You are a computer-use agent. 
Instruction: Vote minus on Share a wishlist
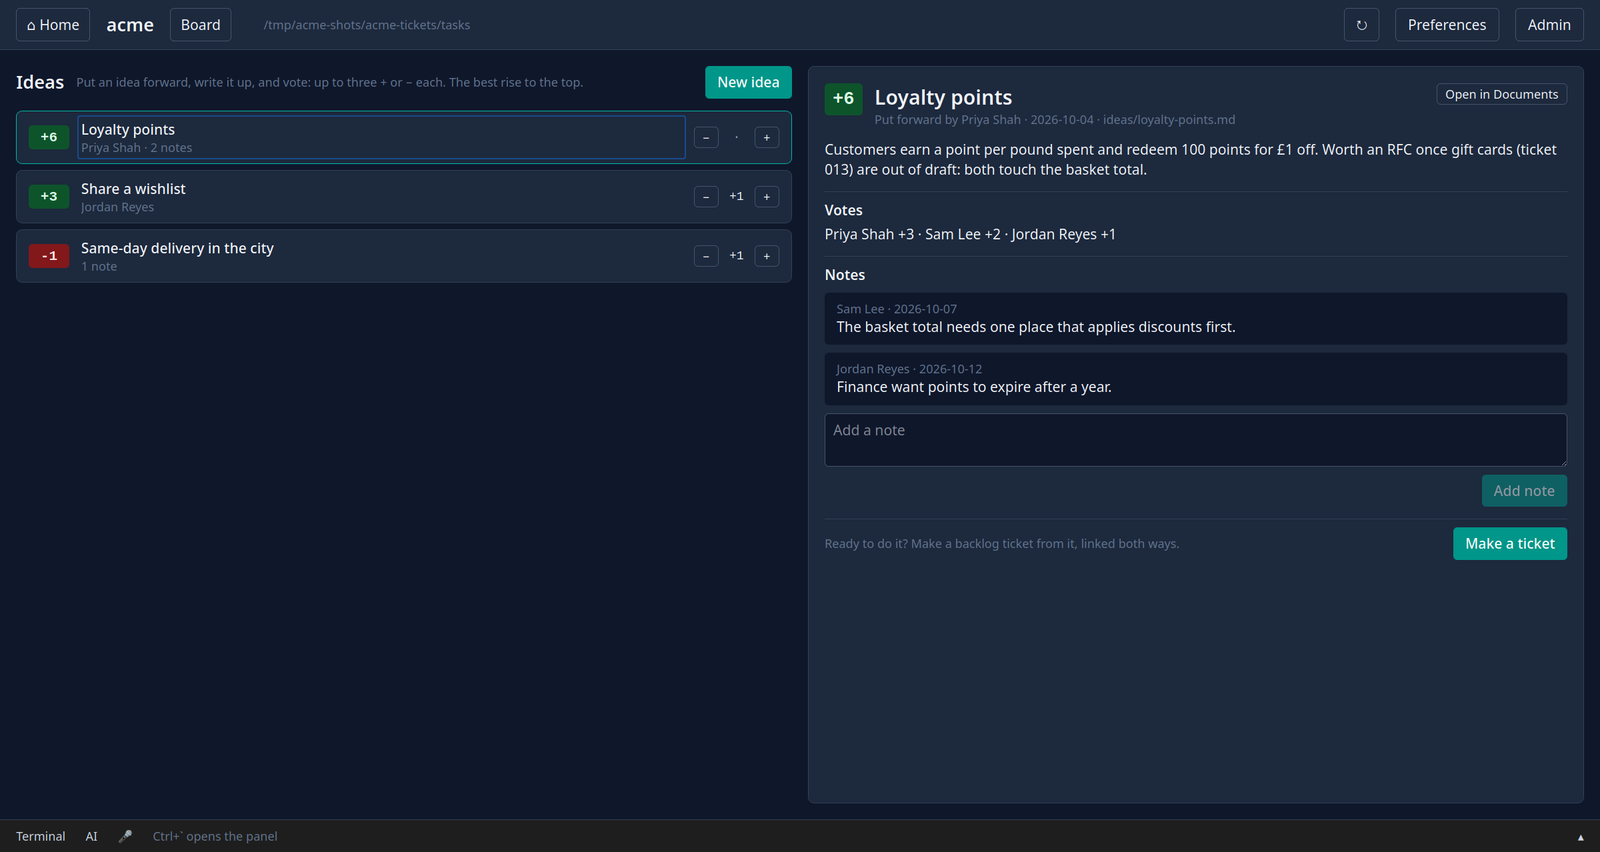[x=706, y=197]
